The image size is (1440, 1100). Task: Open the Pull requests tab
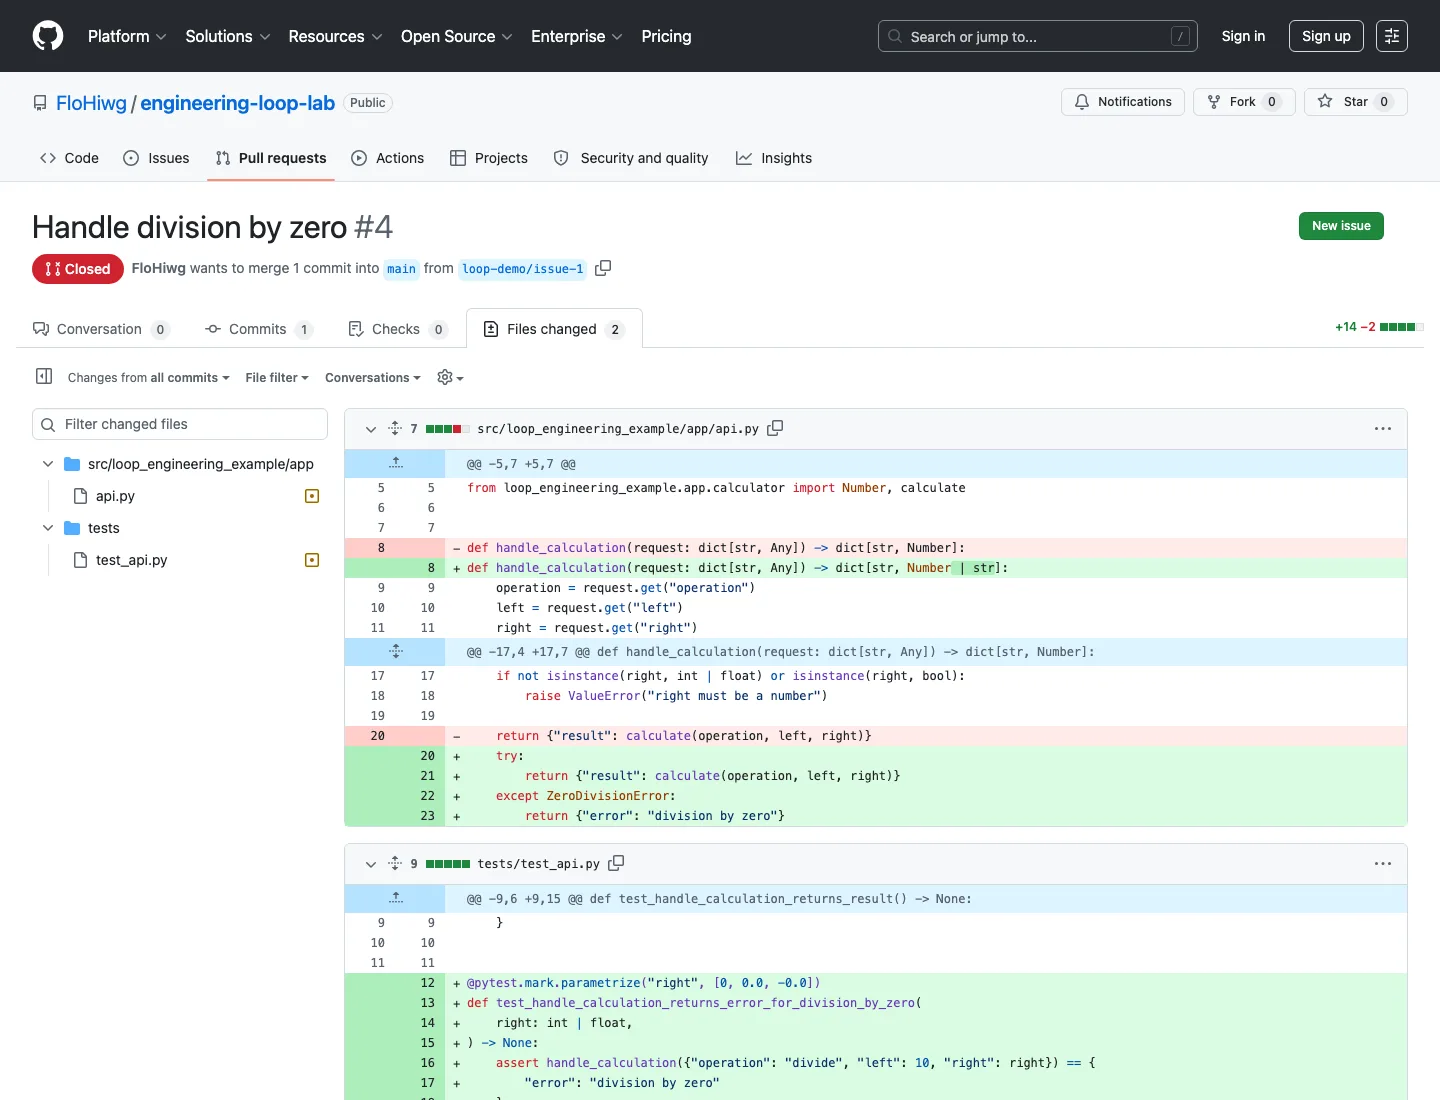tap(271, 158)
